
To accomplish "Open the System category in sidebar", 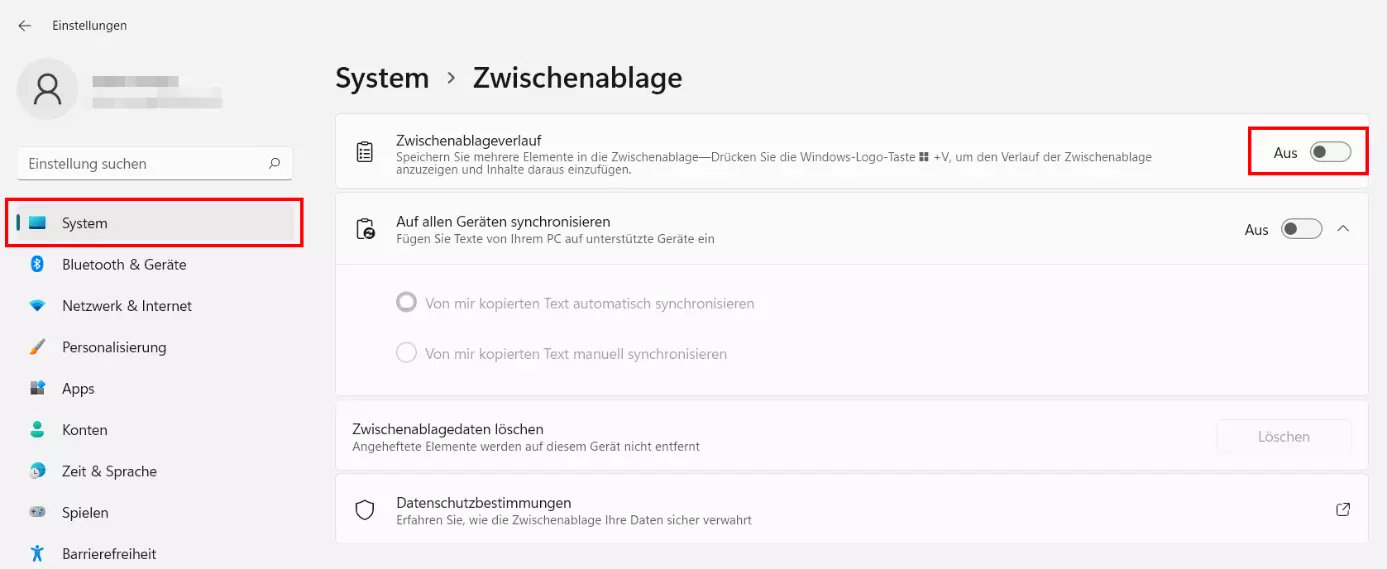I will tap(85, 223).
